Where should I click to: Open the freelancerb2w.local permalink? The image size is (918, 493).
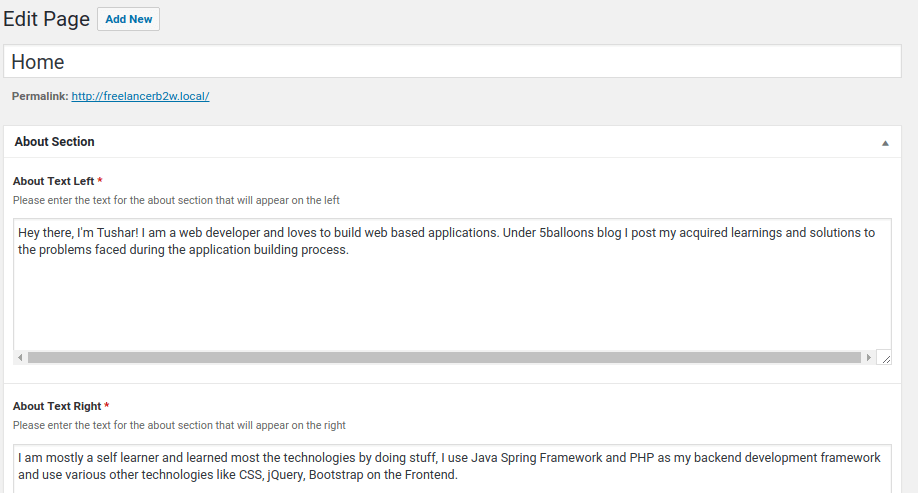(x=140, y=96)
